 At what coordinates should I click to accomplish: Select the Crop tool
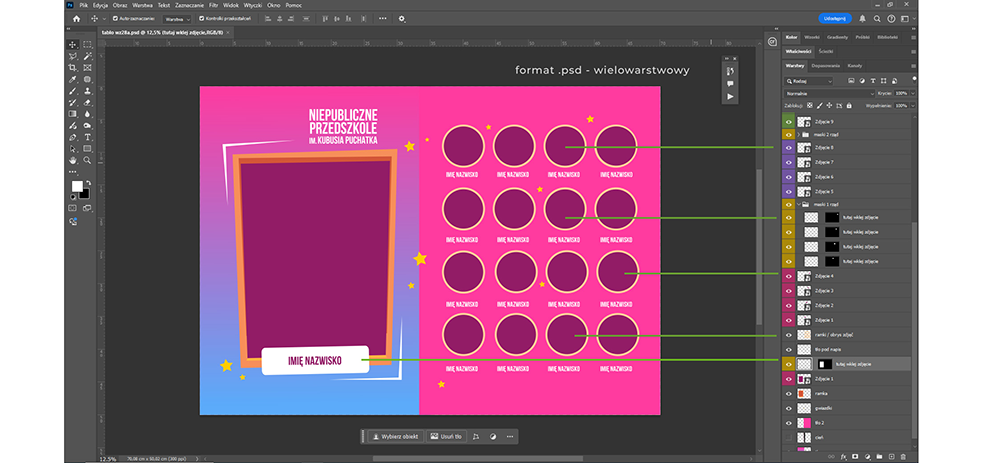[x=73, y=68]
